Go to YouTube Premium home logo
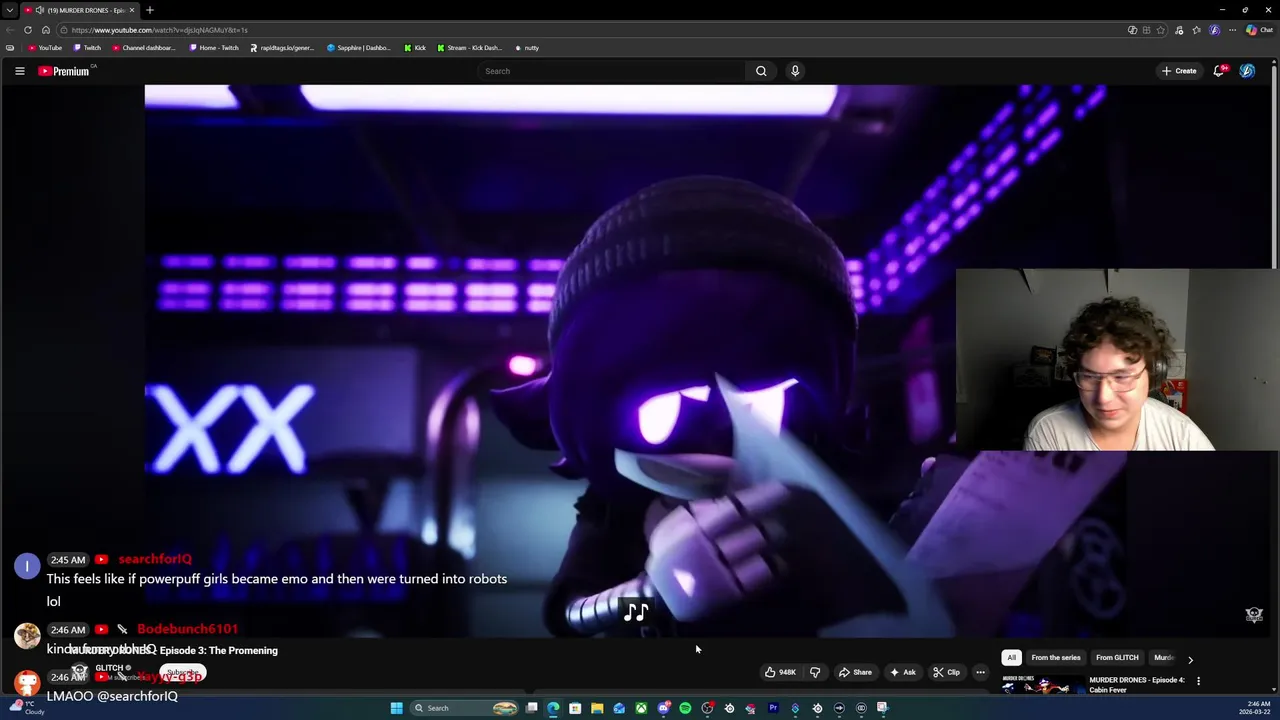 tap(64, 71)
